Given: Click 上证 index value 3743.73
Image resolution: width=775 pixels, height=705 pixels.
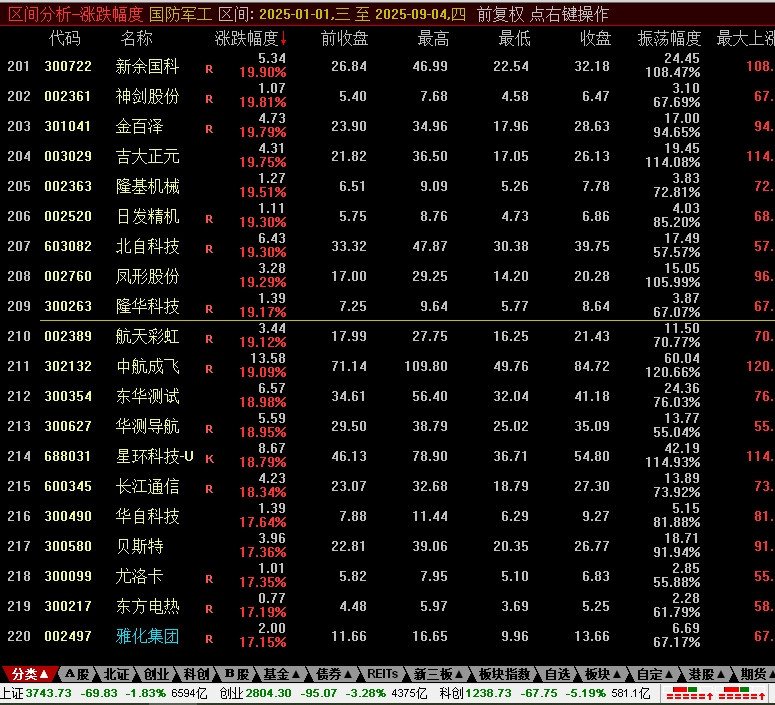Looking at the screenshot, I should coord(48,693).
